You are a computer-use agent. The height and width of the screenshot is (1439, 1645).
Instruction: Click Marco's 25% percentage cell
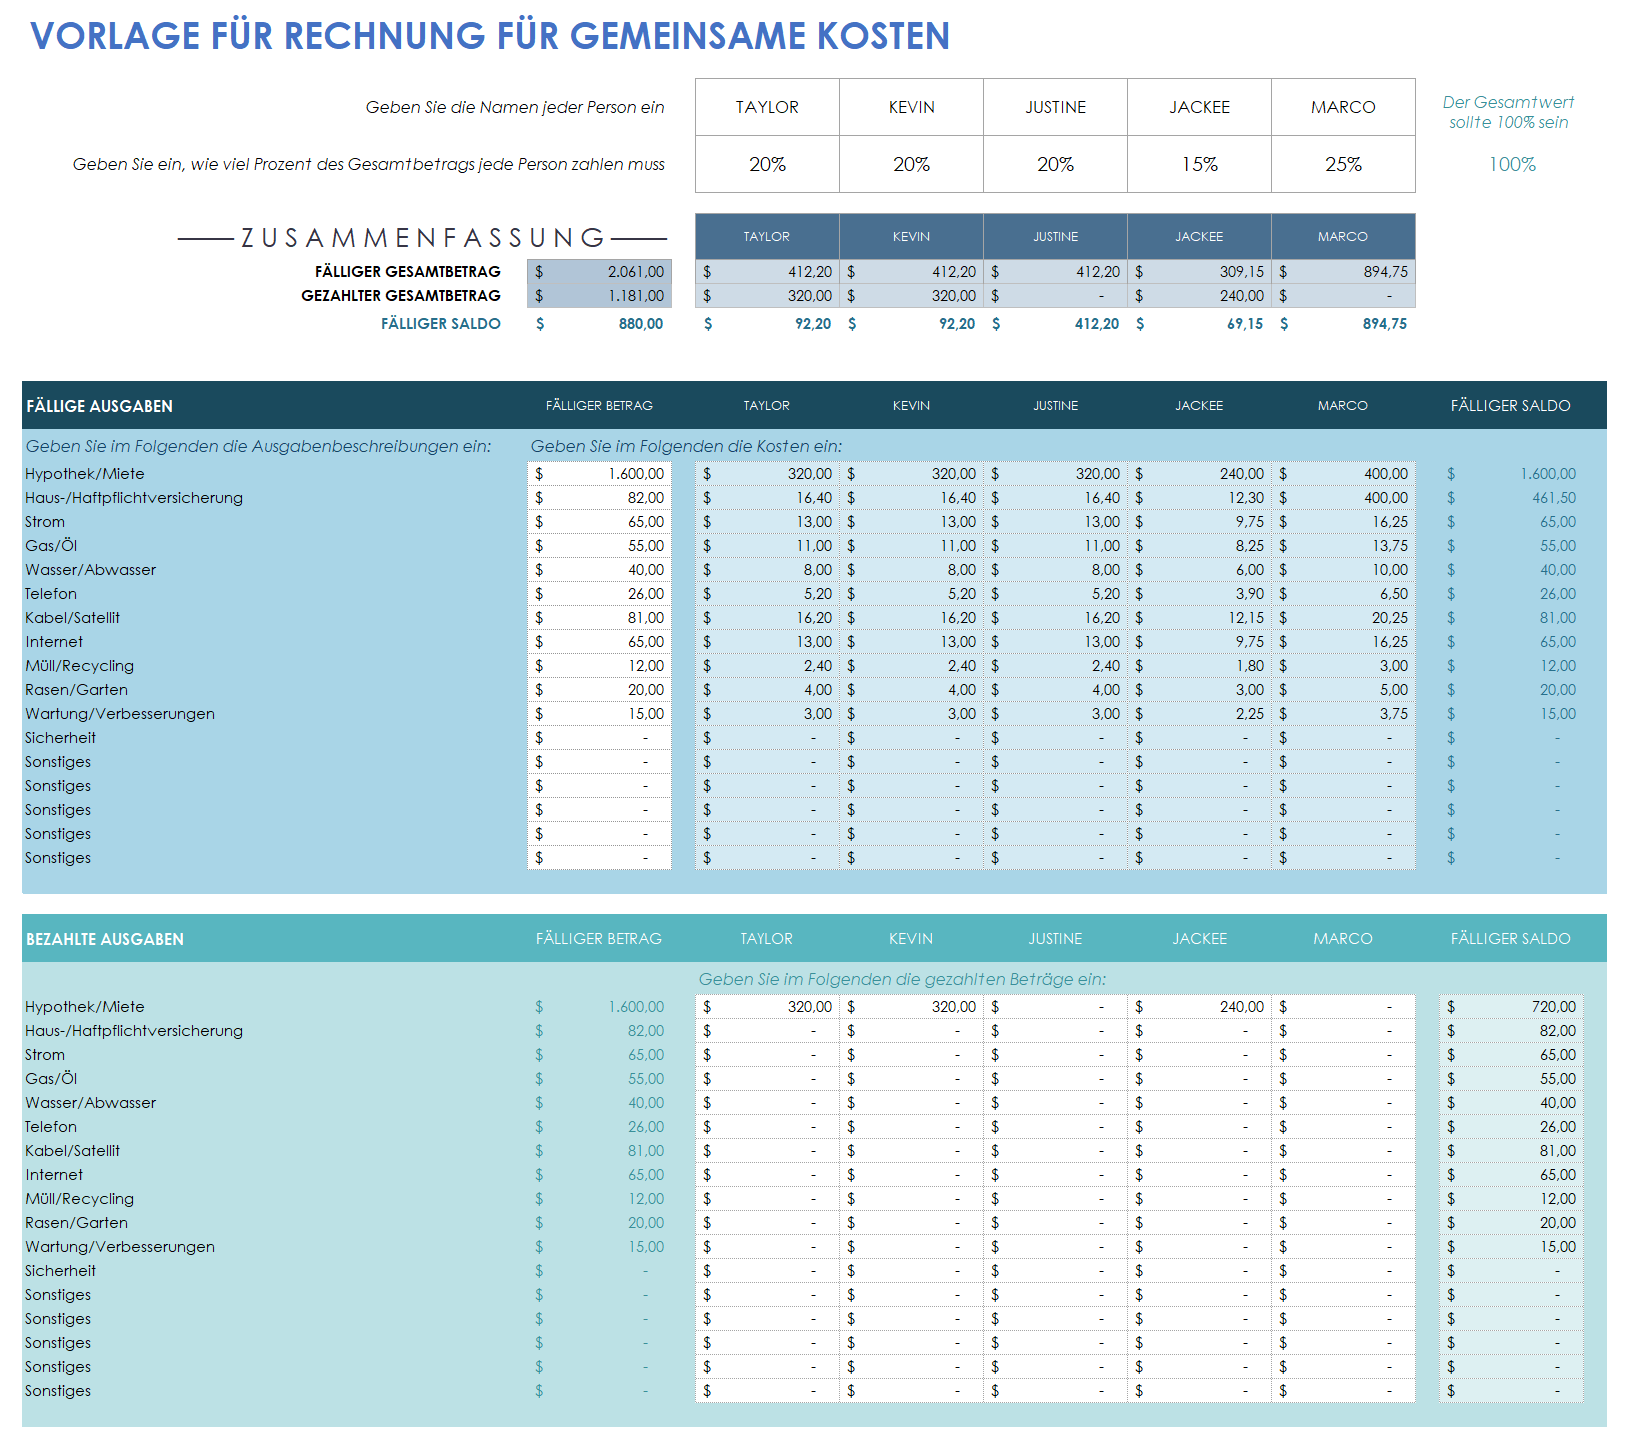tap(1343, 164)
